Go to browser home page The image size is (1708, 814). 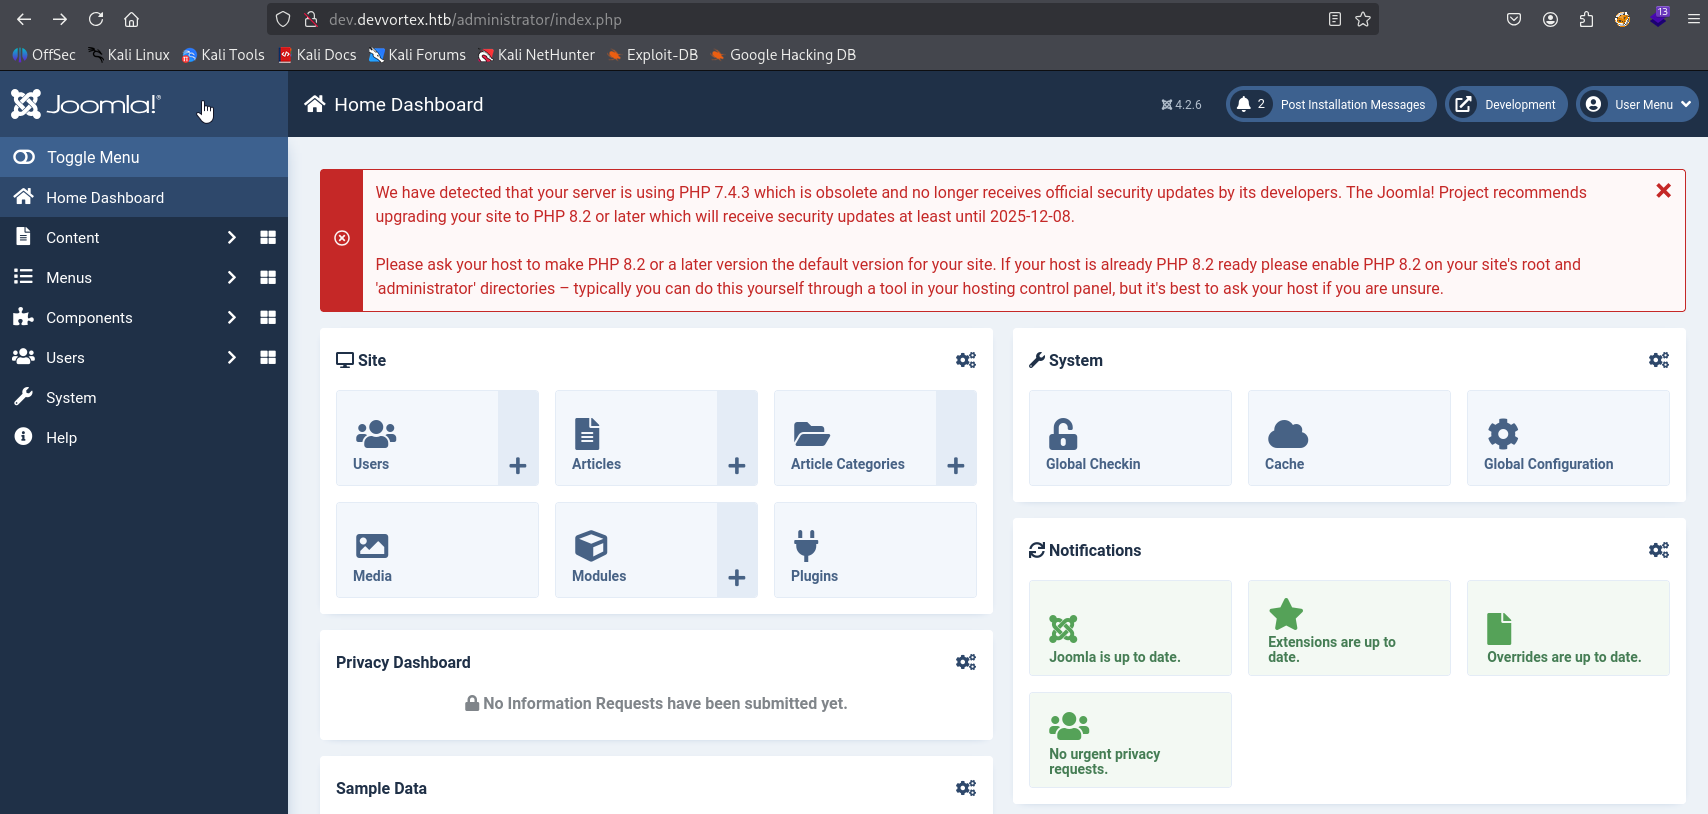[131, 19]
